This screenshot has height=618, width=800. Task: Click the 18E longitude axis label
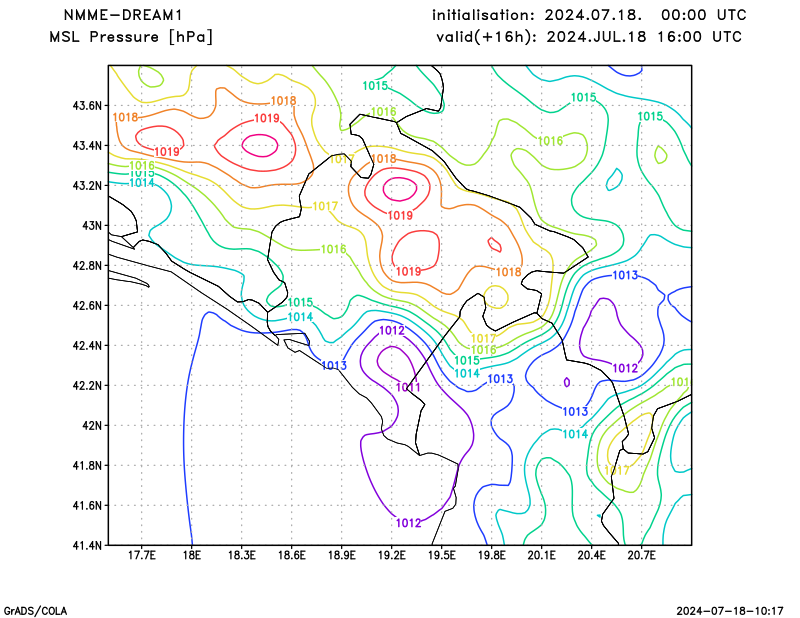[x=192, y=555]
